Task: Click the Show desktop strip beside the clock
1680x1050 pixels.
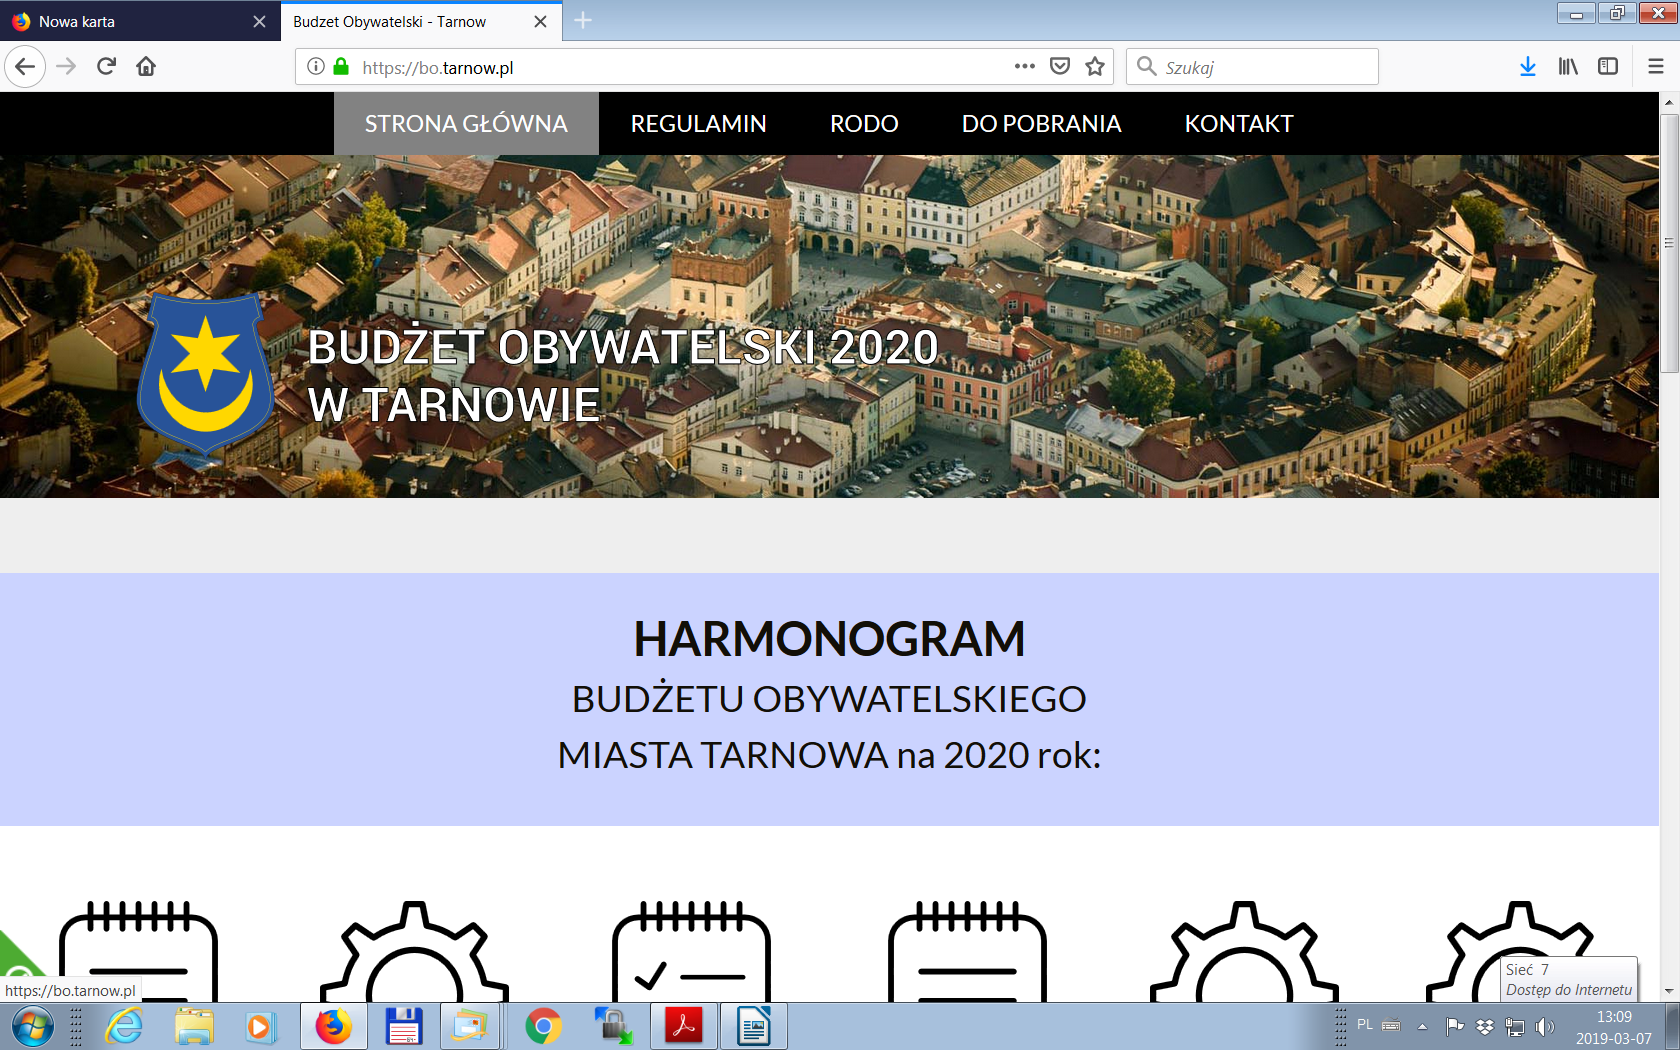Action: point(1671,1027)
